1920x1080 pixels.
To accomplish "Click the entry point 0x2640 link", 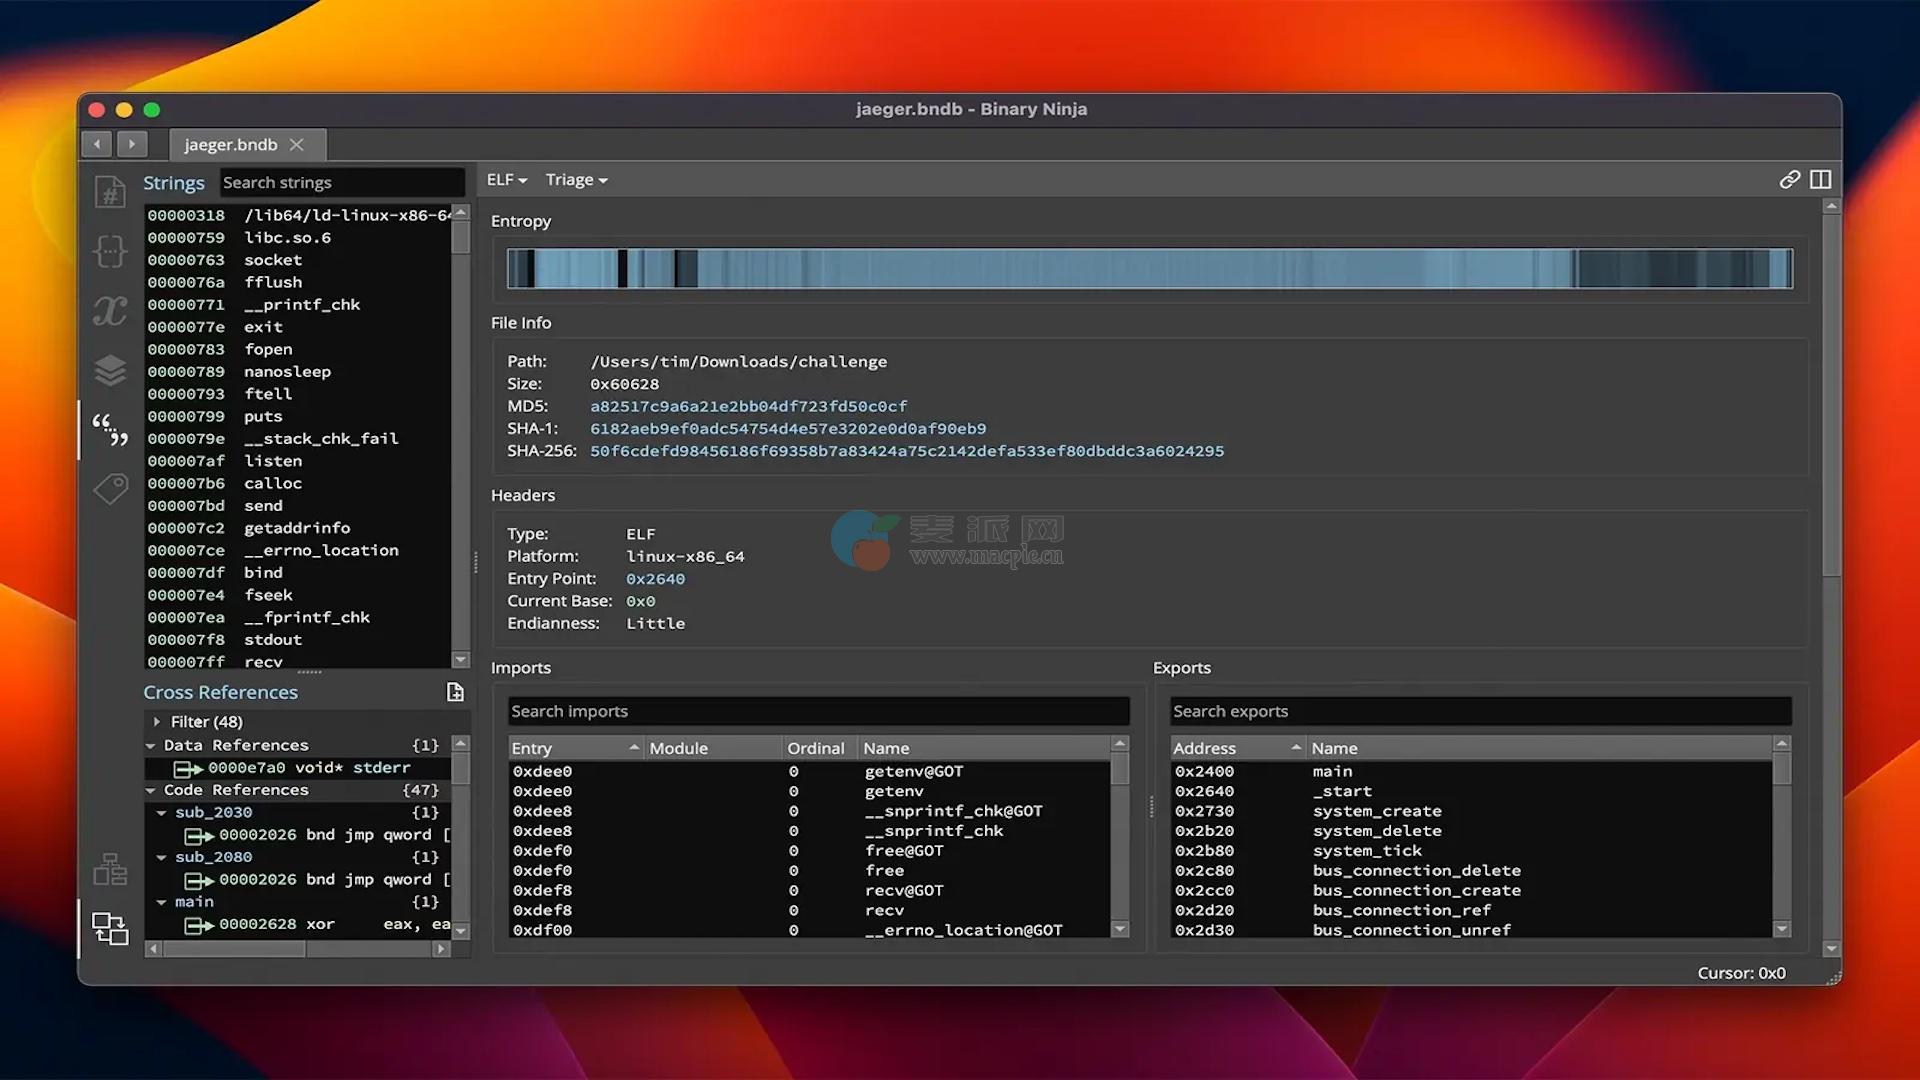I will [x=655, y=579].
